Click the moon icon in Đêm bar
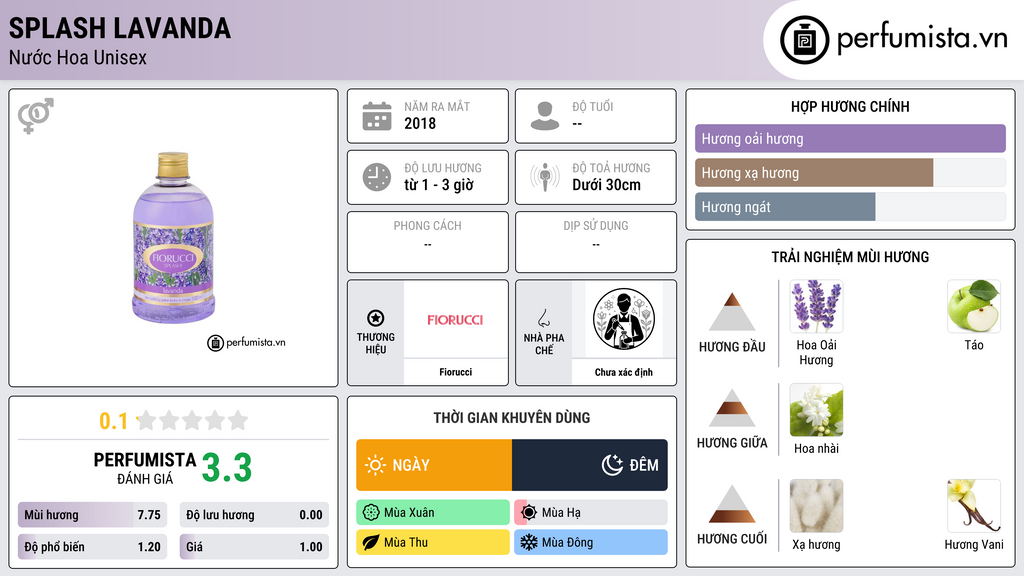The image size is (1024, 576). click(x=612, y=465)
